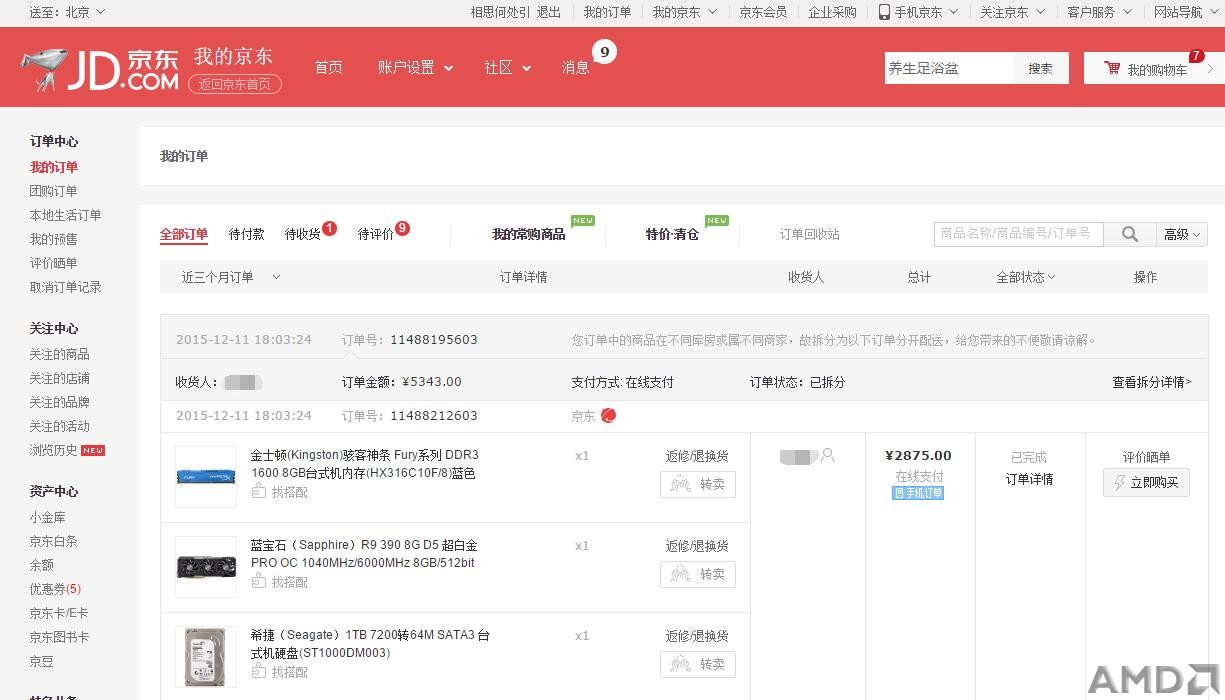Open 消息 messages in the navigation bar
The height and width of the screenshot is (700, 1225).
[576, 67]
